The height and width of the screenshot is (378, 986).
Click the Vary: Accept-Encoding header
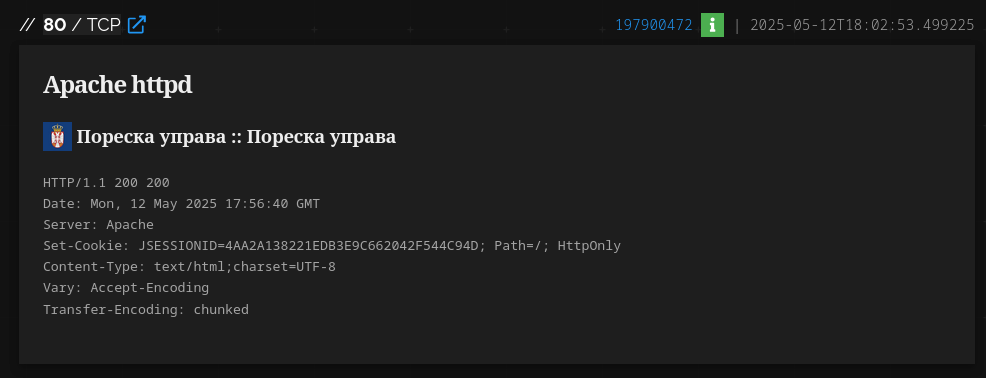(x=126, y=288)
